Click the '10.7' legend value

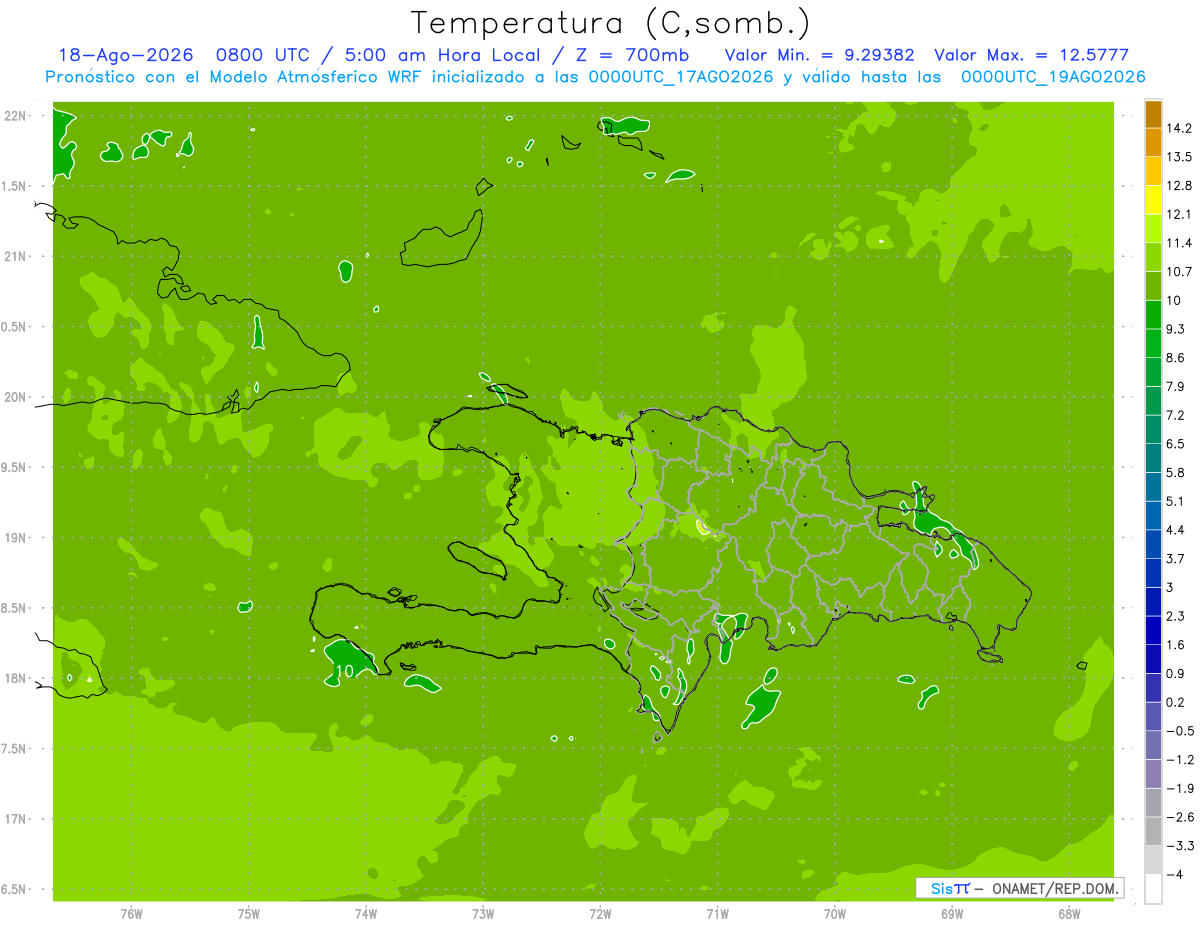coord(1180,272)
